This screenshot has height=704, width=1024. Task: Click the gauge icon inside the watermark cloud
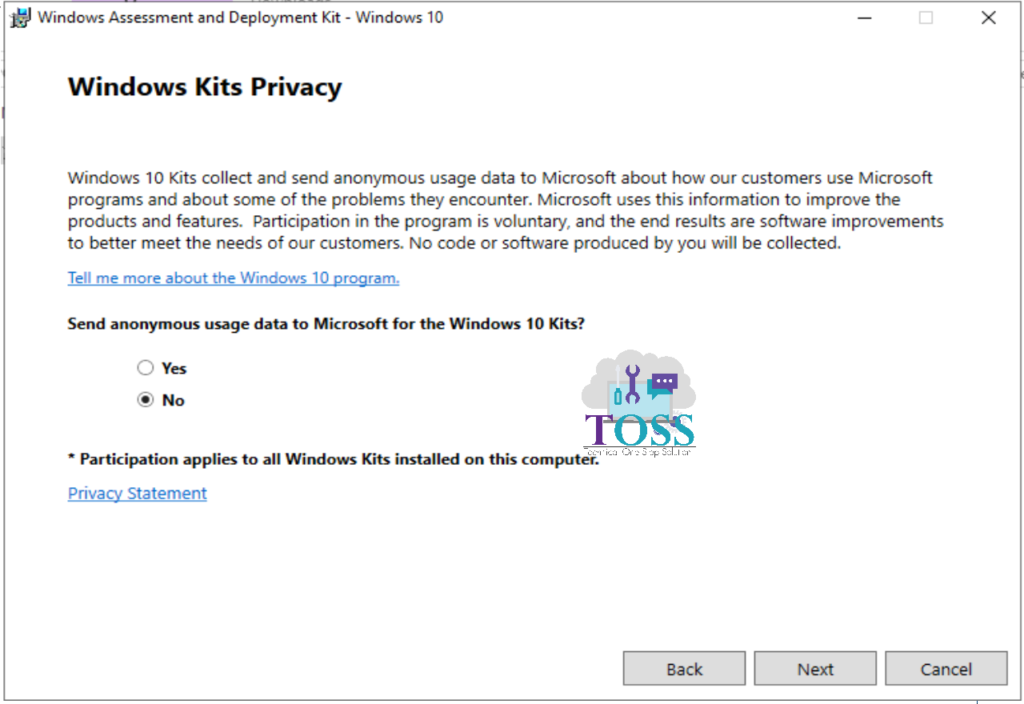pos(674,423)
